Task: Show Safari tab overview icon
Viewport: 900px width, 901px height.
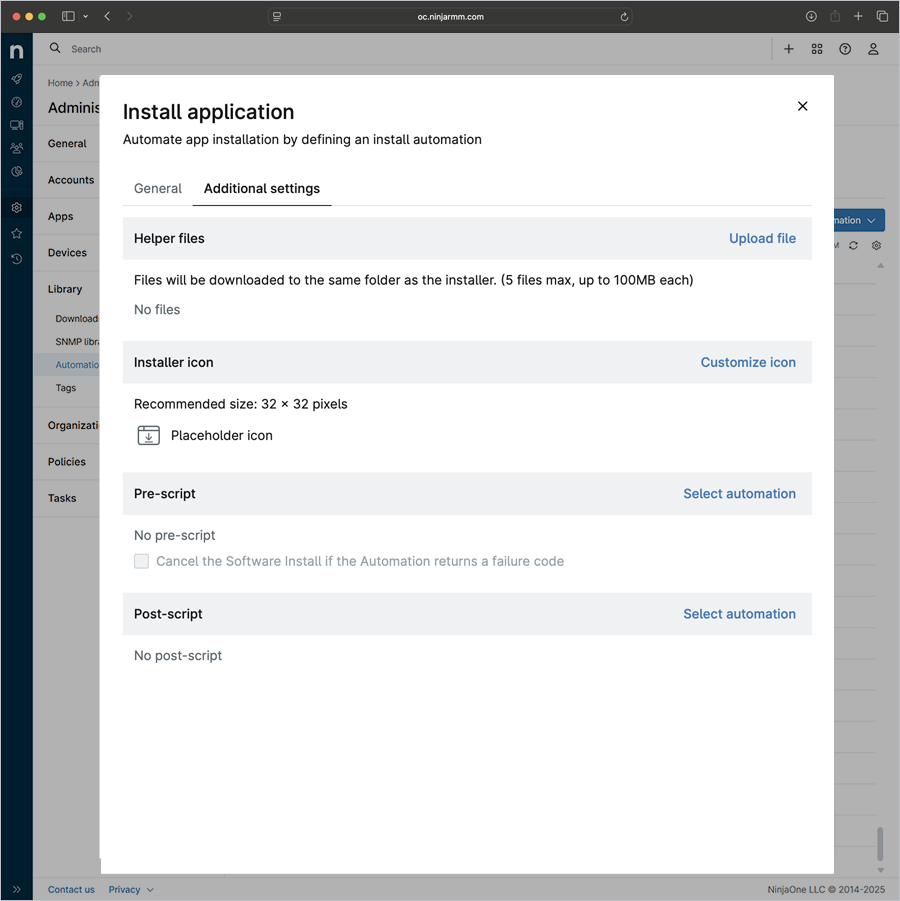Action: [882, 16]
